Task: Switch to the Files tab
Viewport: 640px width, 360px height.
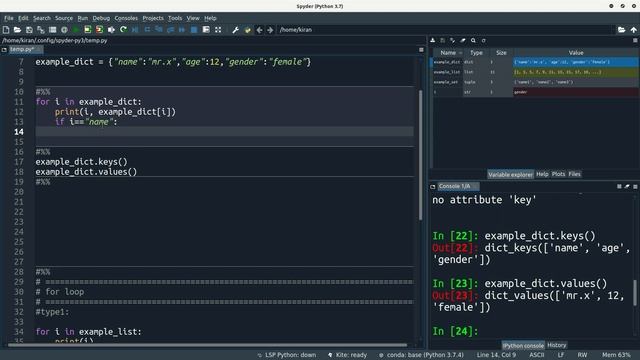Action: coord(574,174)
